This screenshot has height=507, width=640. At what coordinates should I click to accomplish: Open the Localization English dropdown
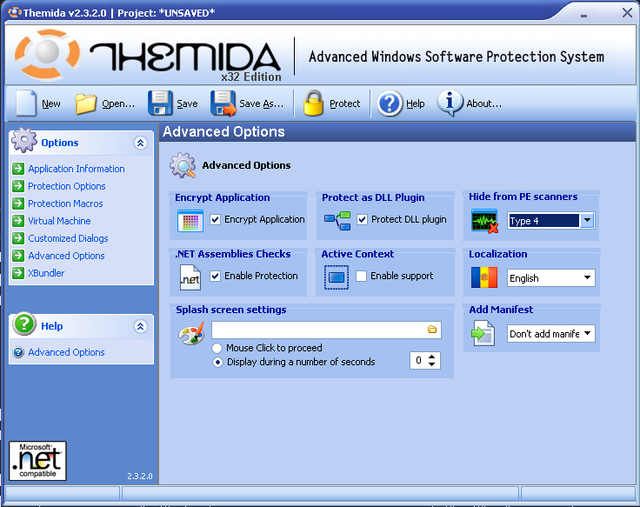coord(587,278)
